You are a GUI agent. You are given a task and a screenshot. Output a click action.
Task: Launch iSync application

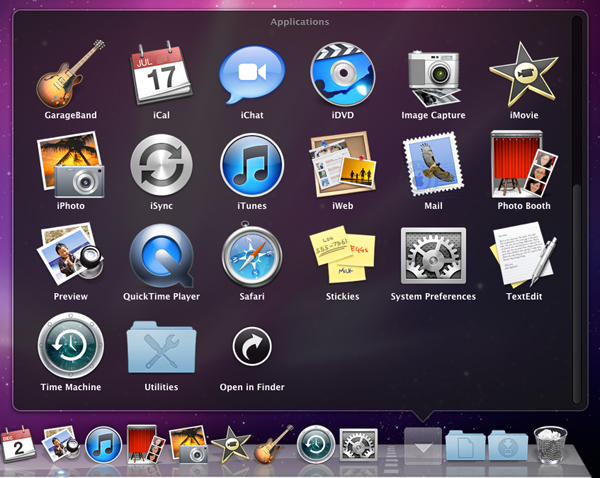[161, 165]
